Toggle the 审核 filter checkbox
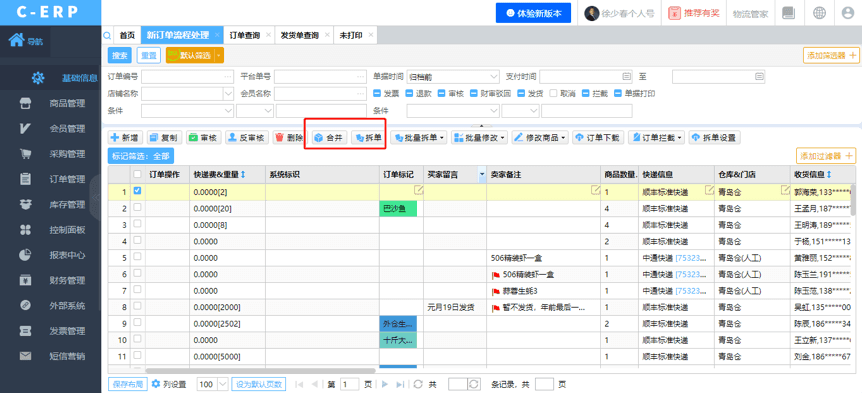The height and width of the screenshot is (393, 862). pos(442,93)
